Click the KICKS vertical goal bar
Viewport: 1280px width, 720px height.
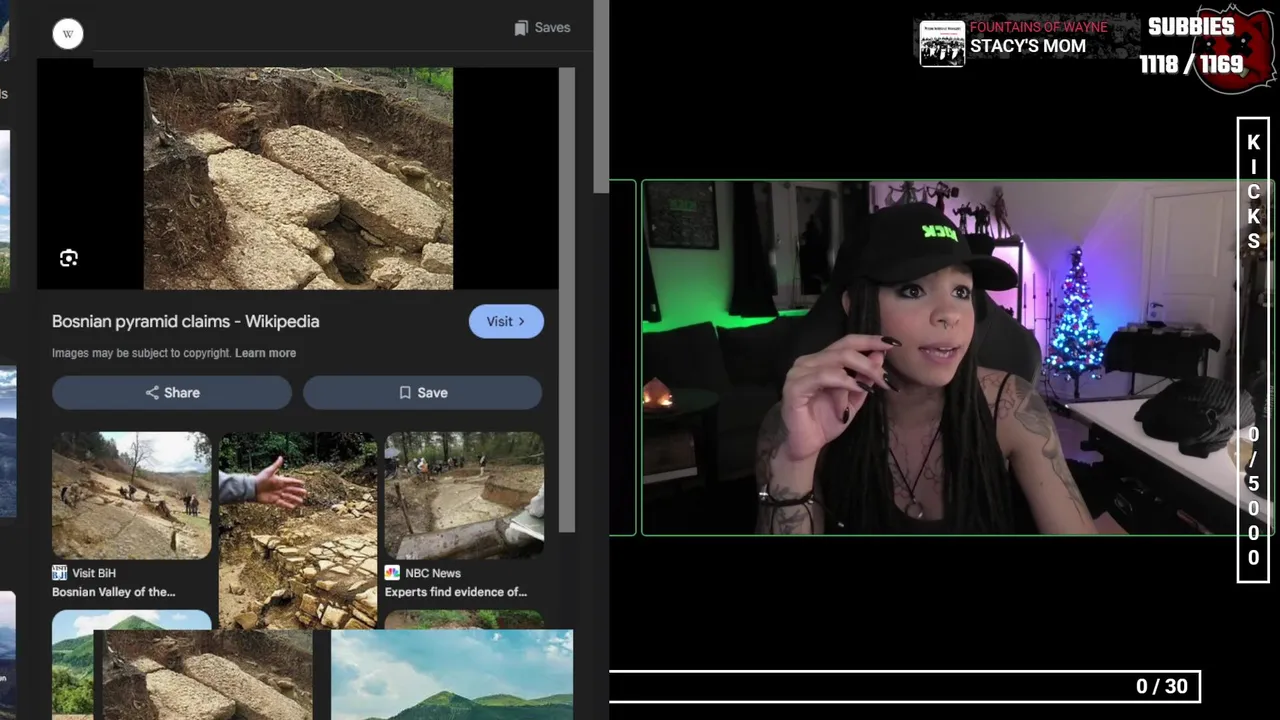(1253, 350)
